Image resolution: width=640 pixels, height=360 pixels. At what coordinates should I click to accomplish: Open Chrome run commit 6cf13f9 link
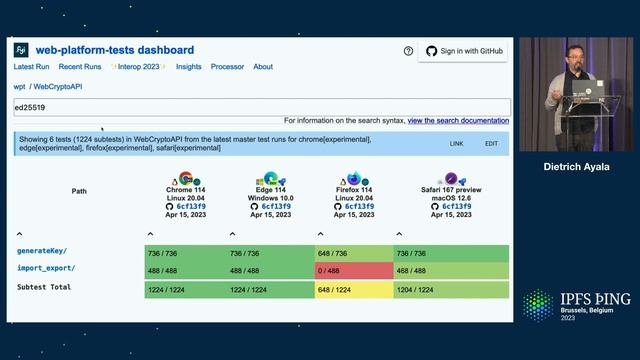coord(191,207)
